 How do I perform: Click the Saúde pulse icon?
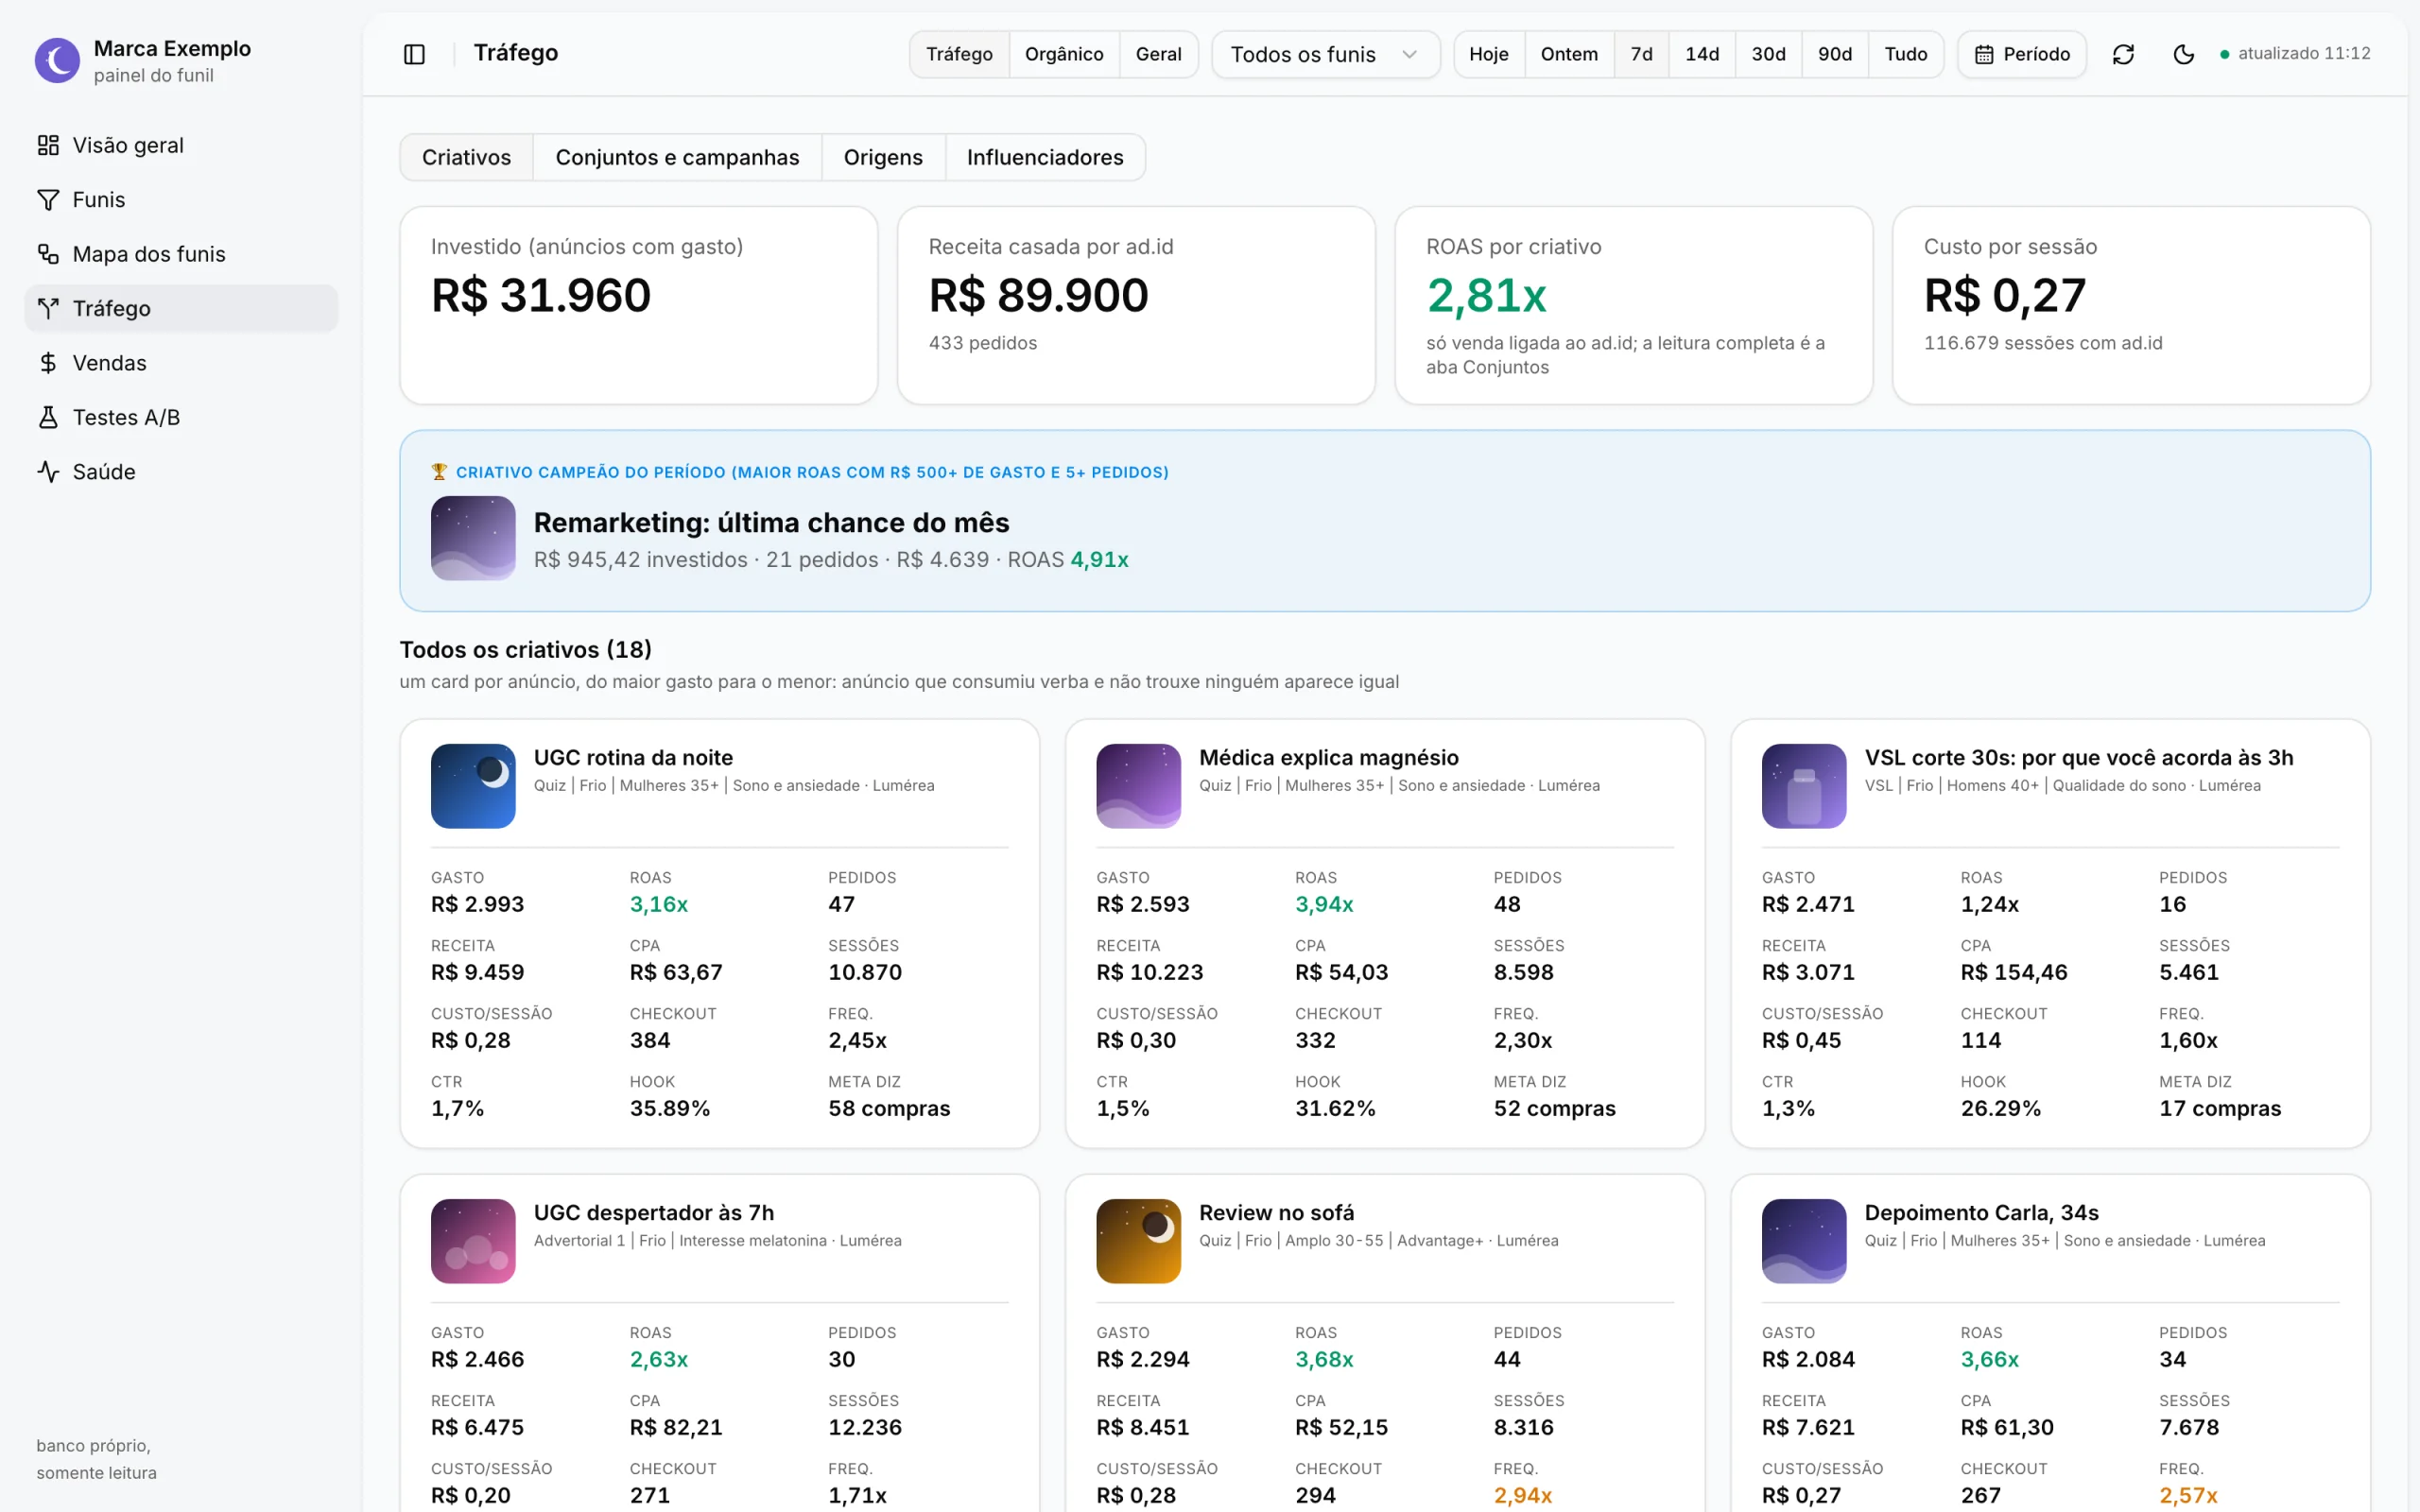pyautogui.click(x=48, y=471)
